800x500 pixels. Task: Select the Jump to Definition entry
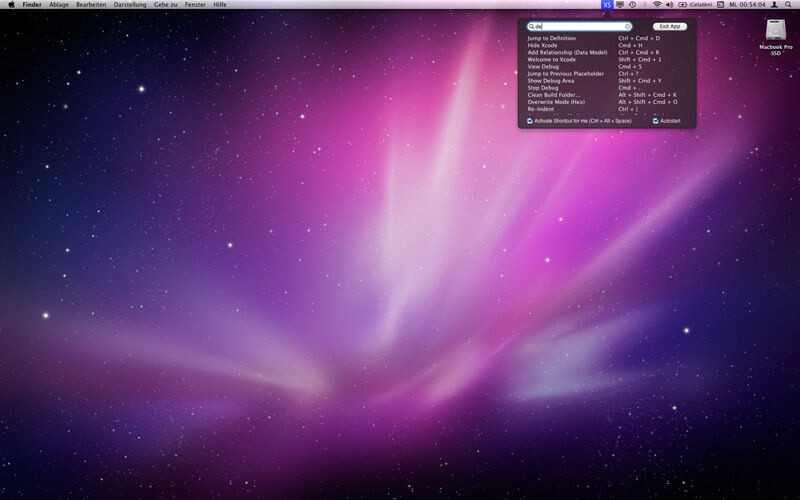552,38
